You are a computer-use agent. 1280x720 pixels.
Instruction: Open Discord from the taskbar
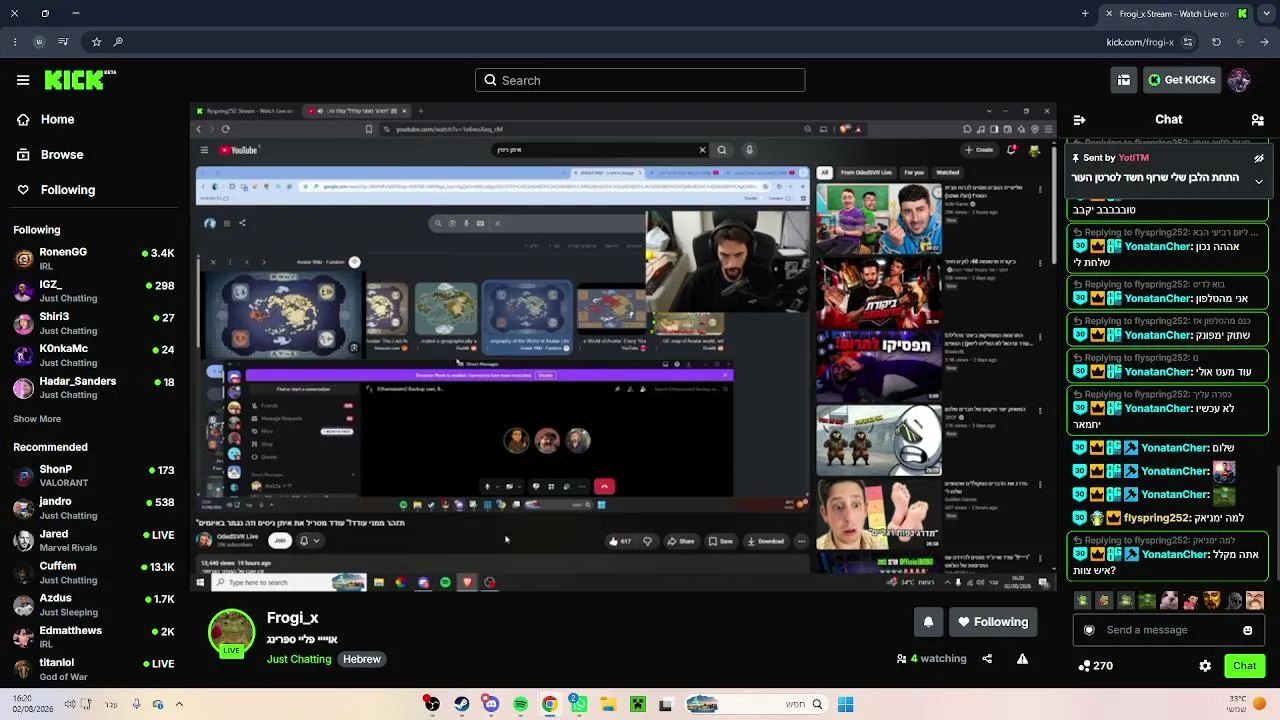490,704
